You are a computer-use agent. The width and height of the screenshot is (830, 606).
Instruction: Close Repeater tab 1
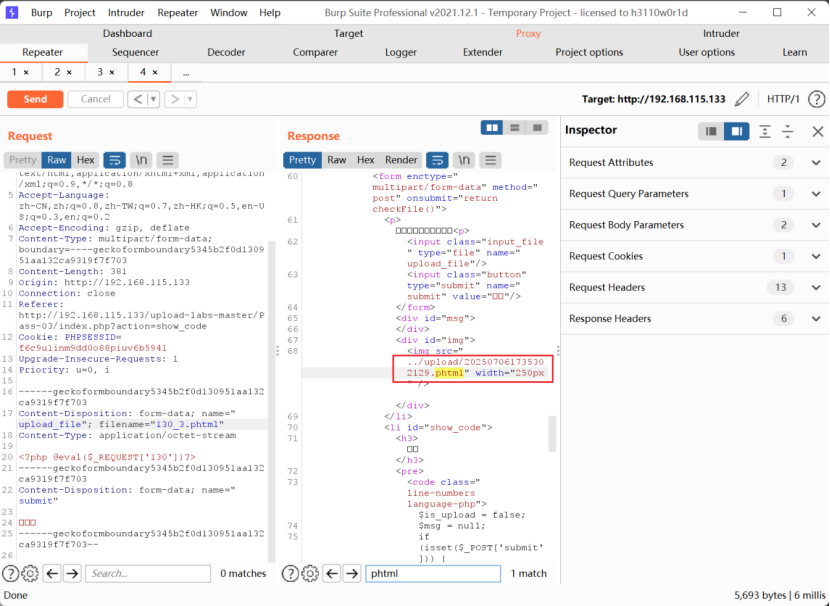click(x=26, y=73)
